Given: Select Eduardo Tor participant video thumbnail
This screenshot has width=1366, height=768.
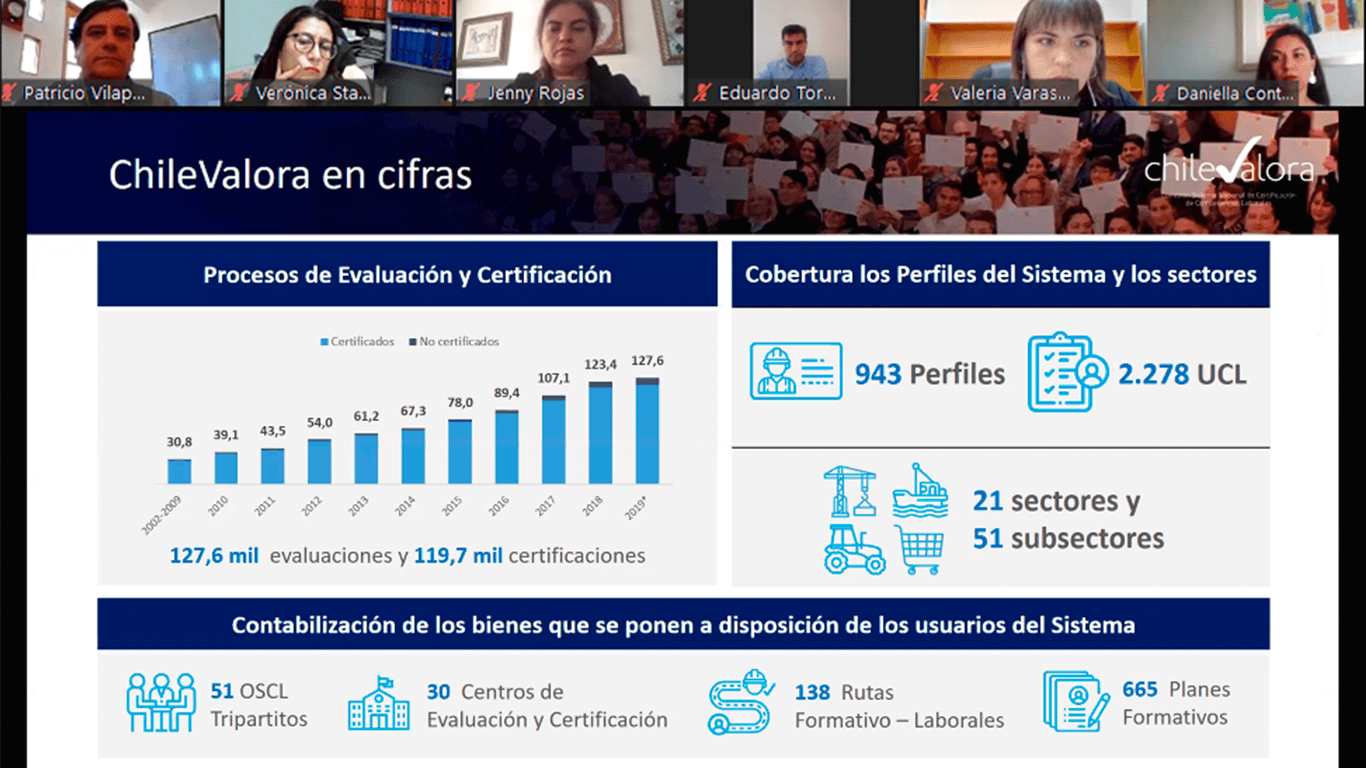Looking at the screenshot, I should [x=802, y=53].
